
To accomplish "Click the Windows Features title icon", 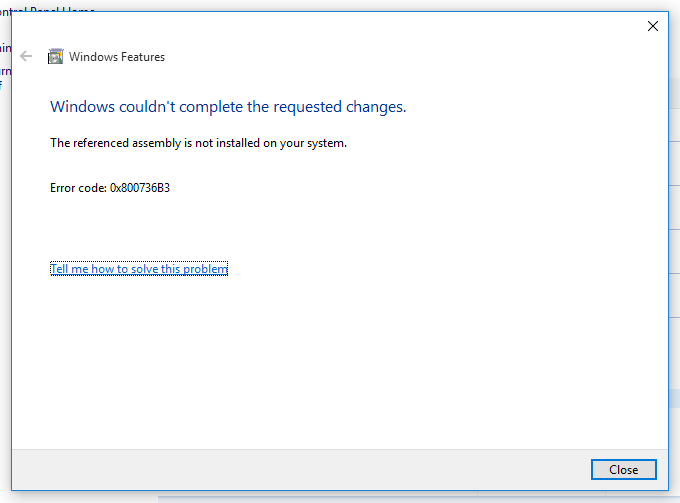I will click(x=56, y=56).
